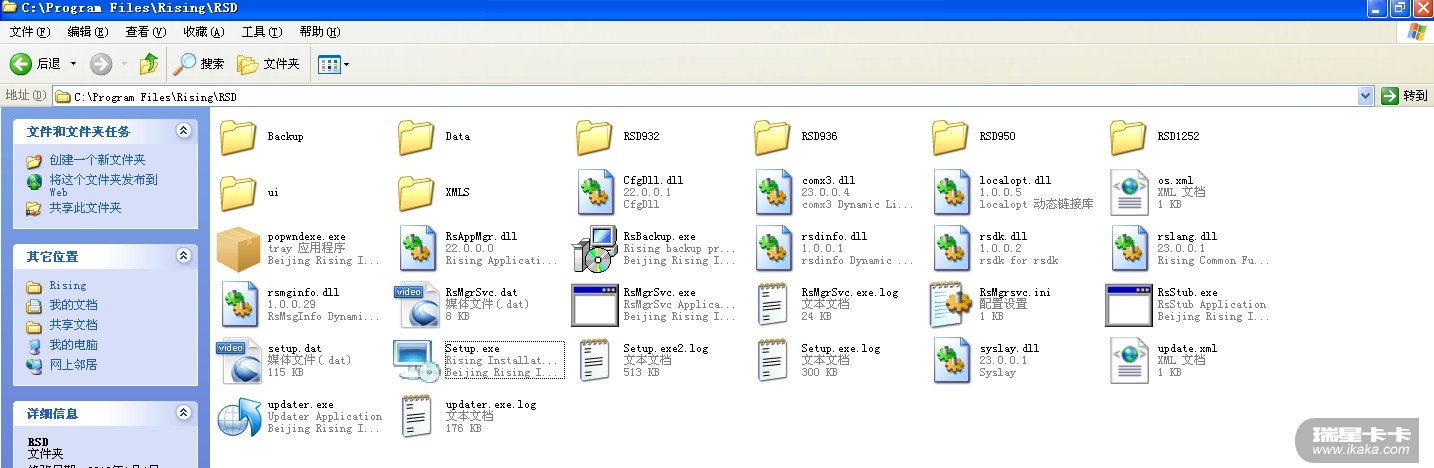Go back with the 后退 button

point(36,64)
